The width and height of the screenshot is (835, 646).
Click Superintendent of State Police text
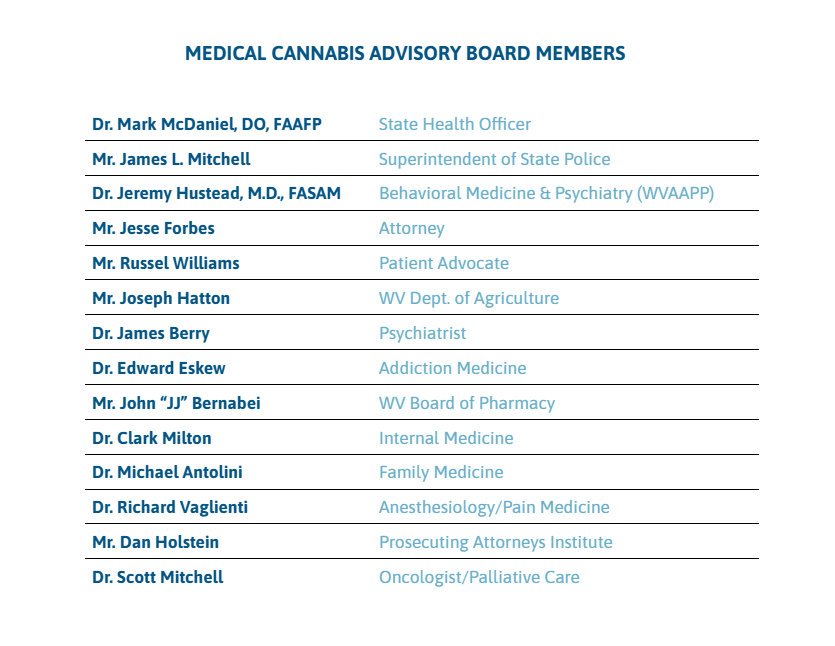pyautogui.click(x=494, y=159)
